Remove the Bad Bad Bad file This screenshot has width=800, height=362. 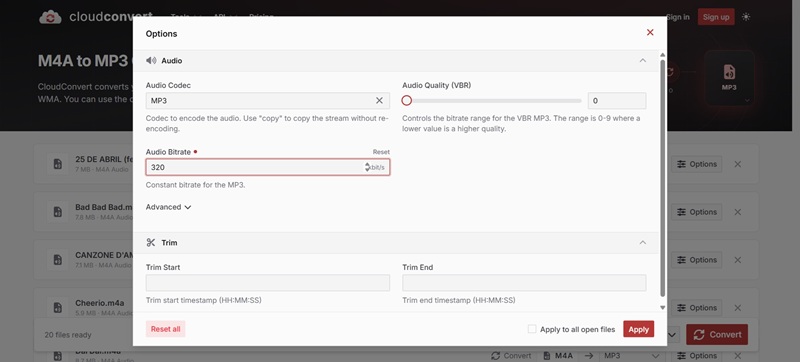[x=737, y=212]
